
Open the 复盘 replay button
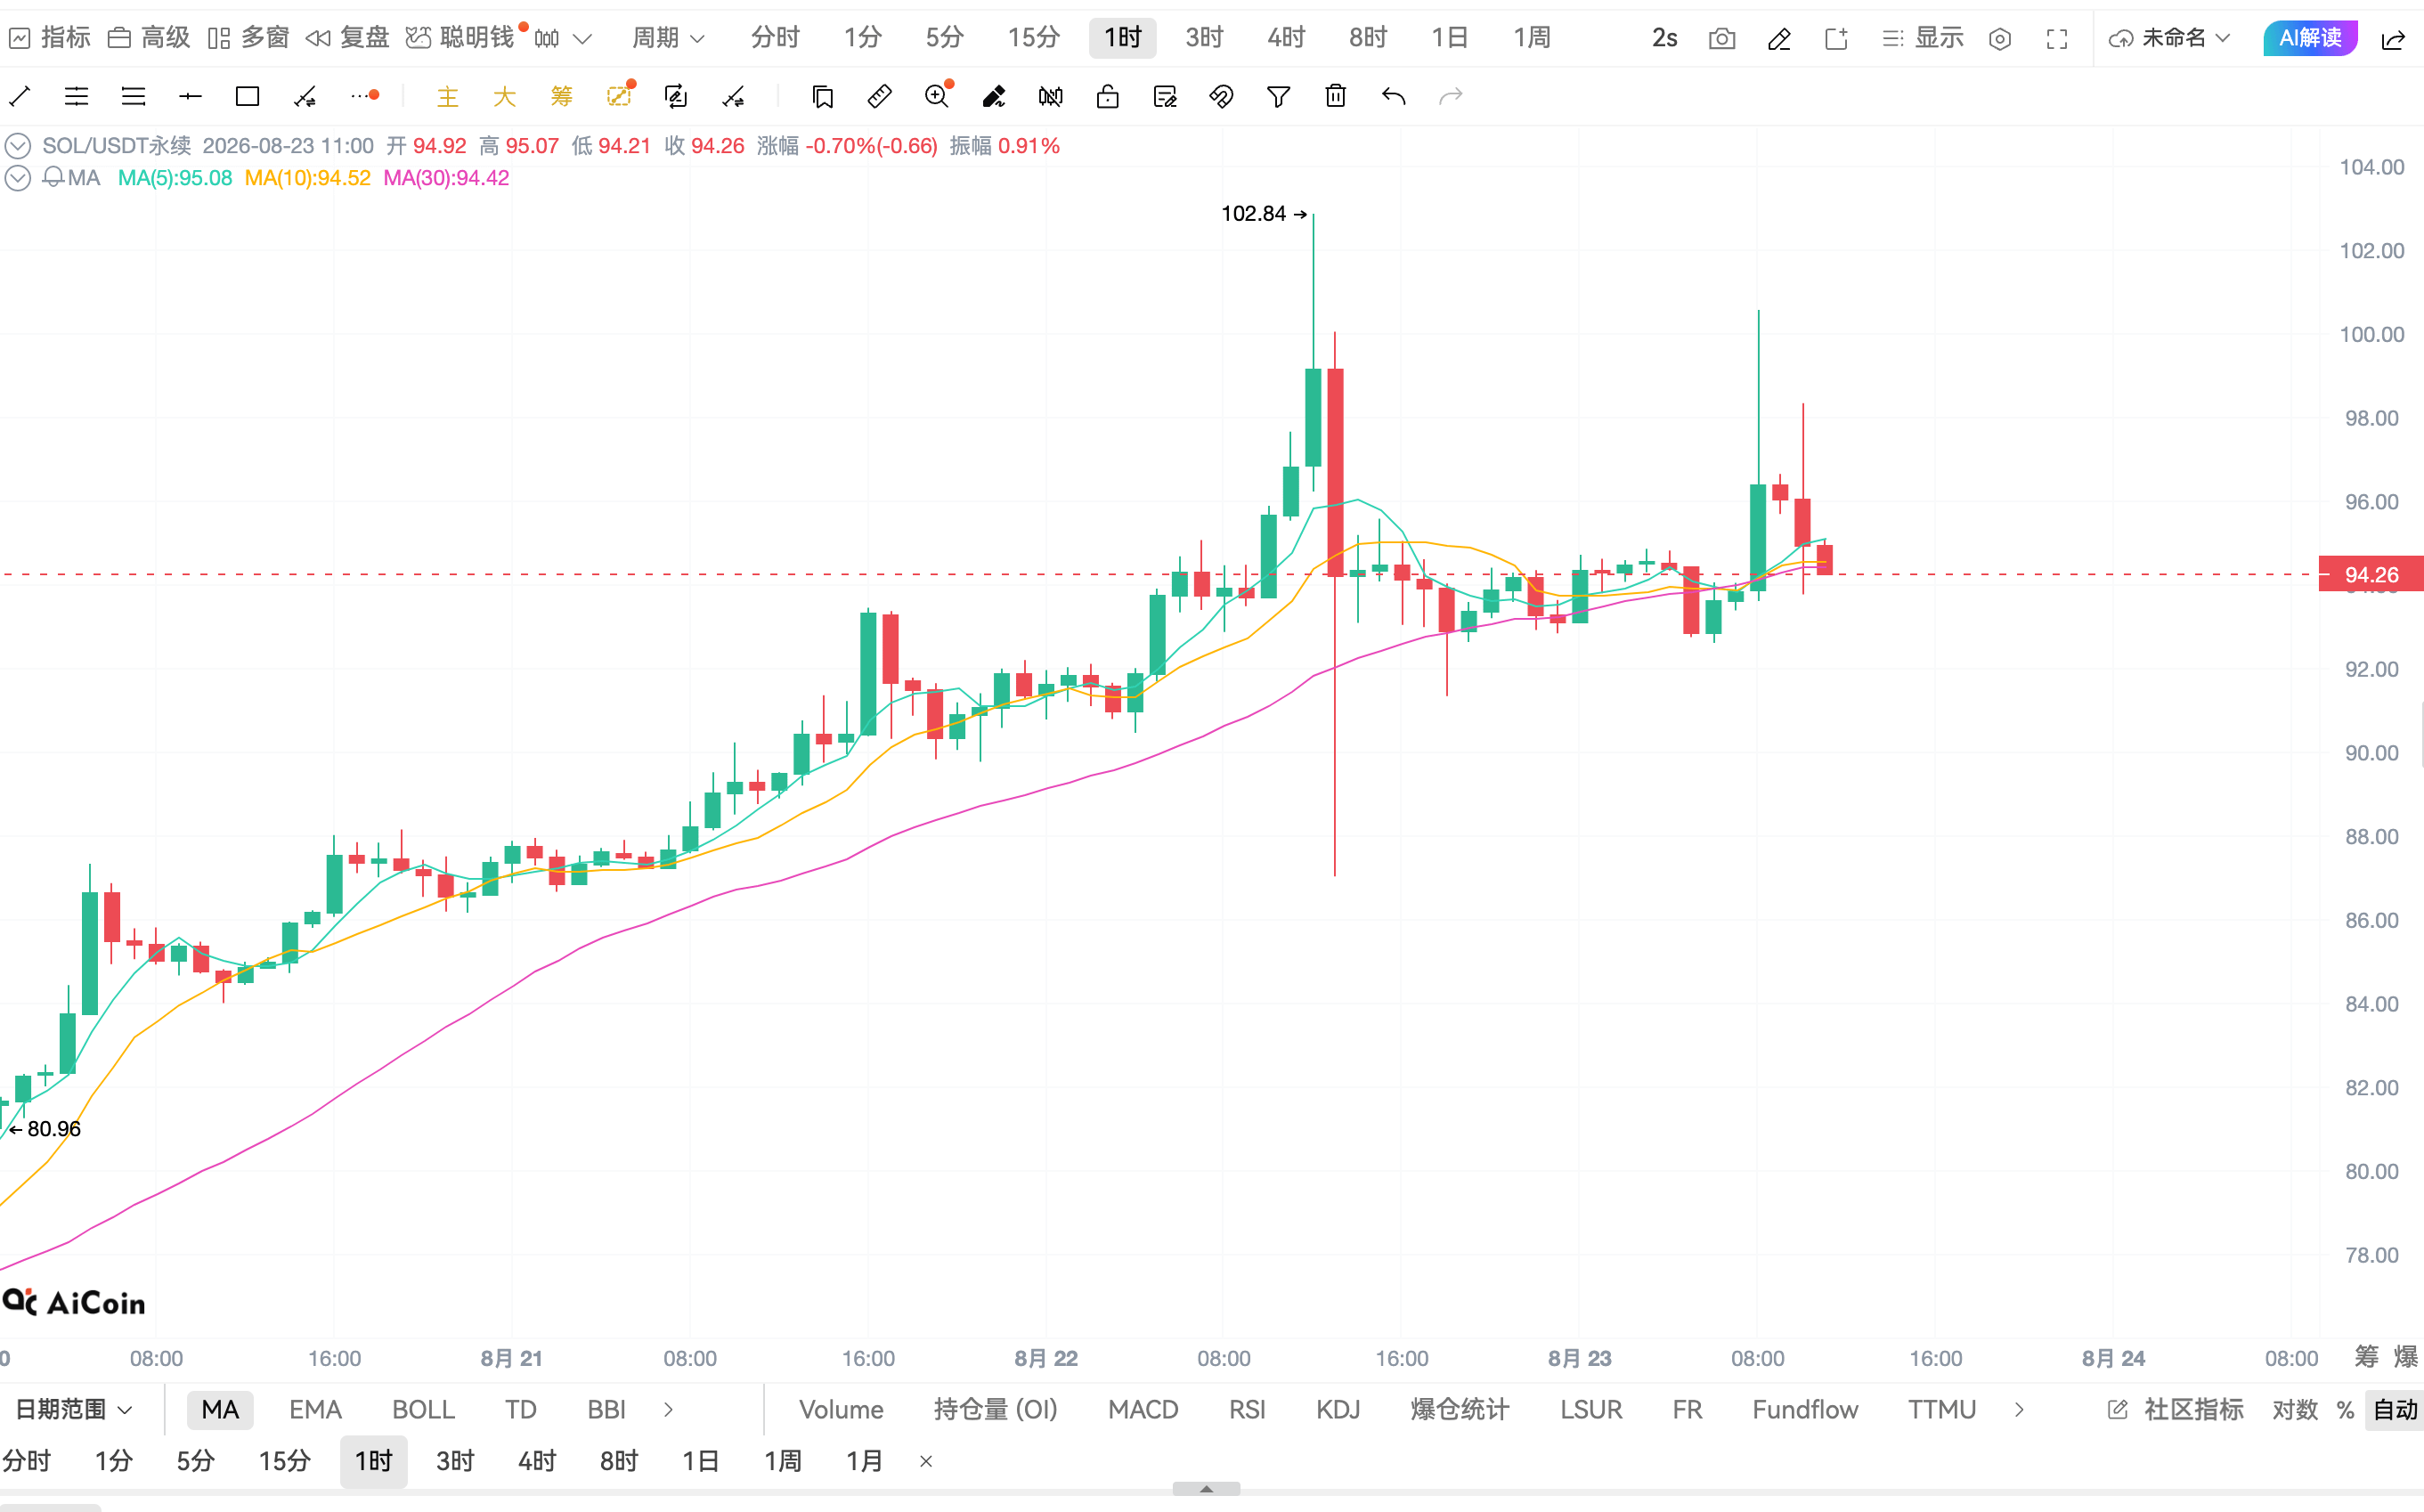point(347,38)
